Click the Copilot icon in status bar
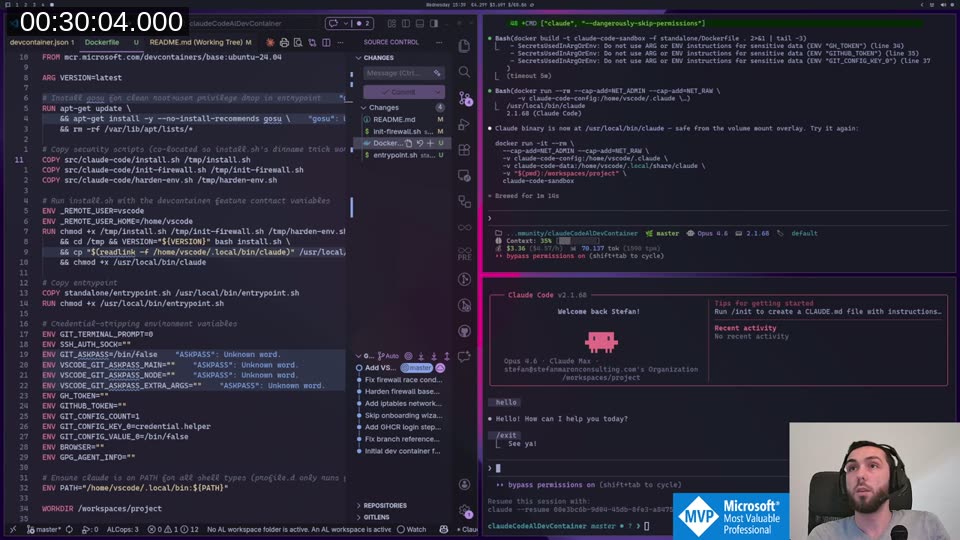 click(444, 529)
